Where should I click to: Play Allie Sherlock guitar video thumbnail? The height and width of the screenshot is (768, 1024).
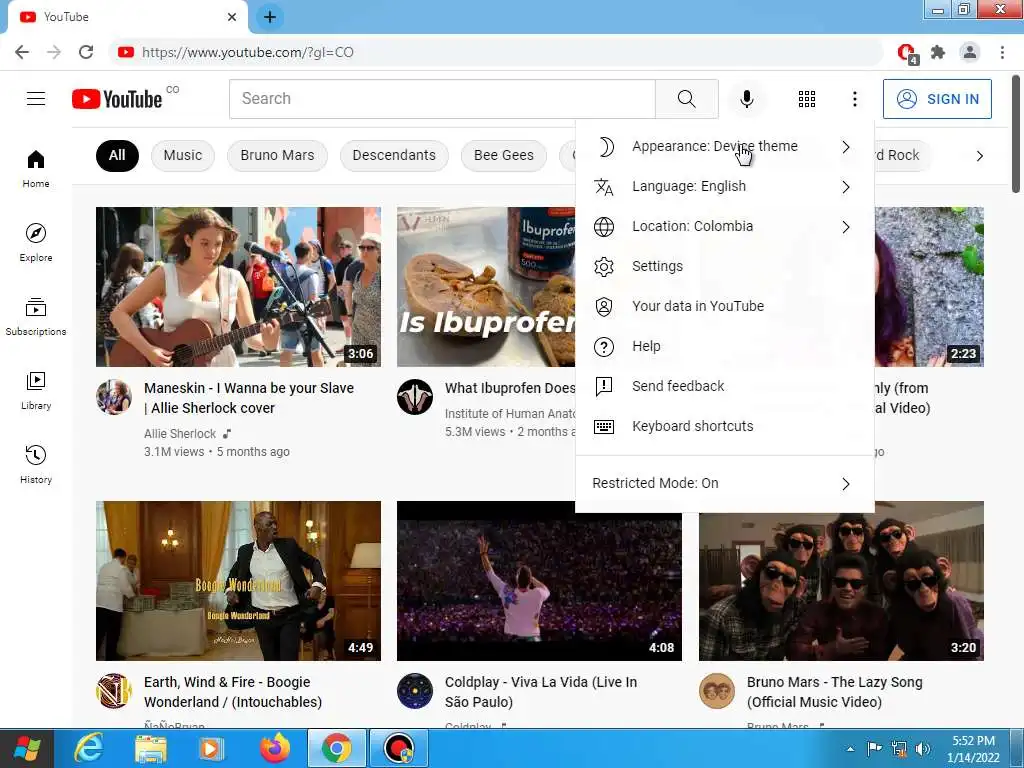238,287
